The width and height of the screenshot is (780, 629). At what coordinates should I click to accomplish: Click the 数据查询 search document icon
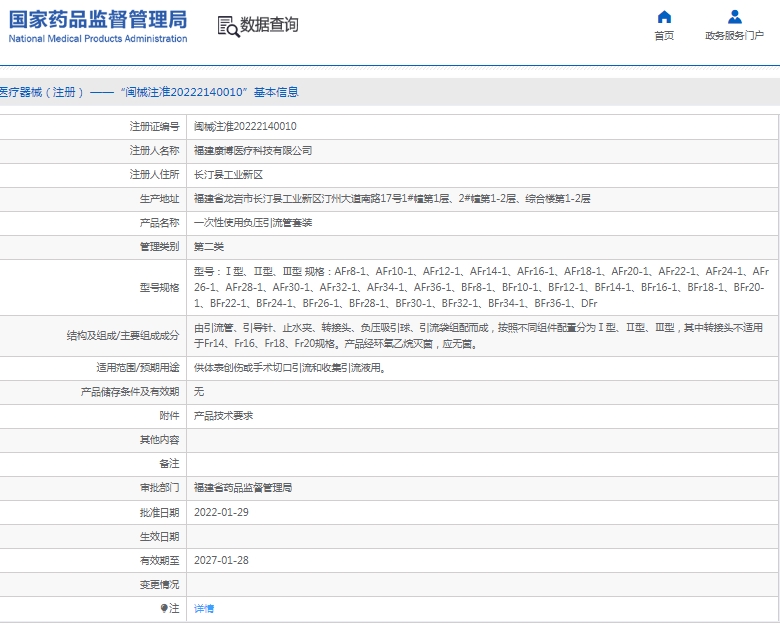click(x=228, y=26)
